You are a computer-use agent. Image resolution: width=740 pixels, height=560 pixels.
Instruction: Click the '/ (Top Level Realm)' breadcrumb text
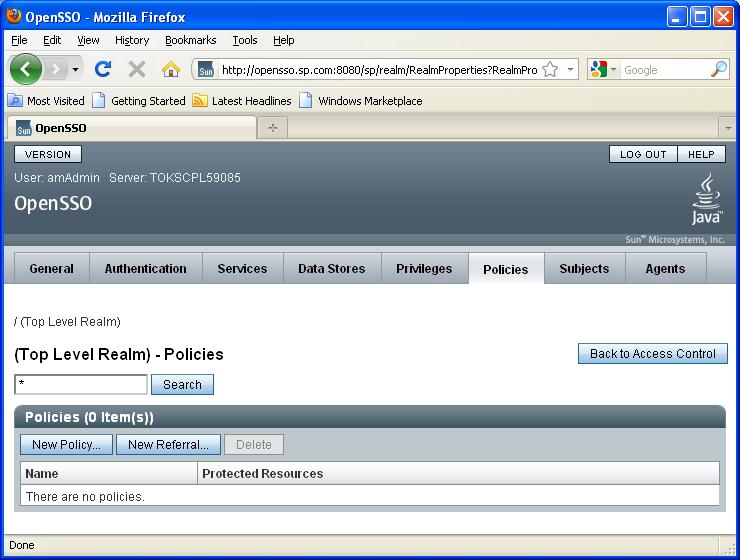coord(67,322)
